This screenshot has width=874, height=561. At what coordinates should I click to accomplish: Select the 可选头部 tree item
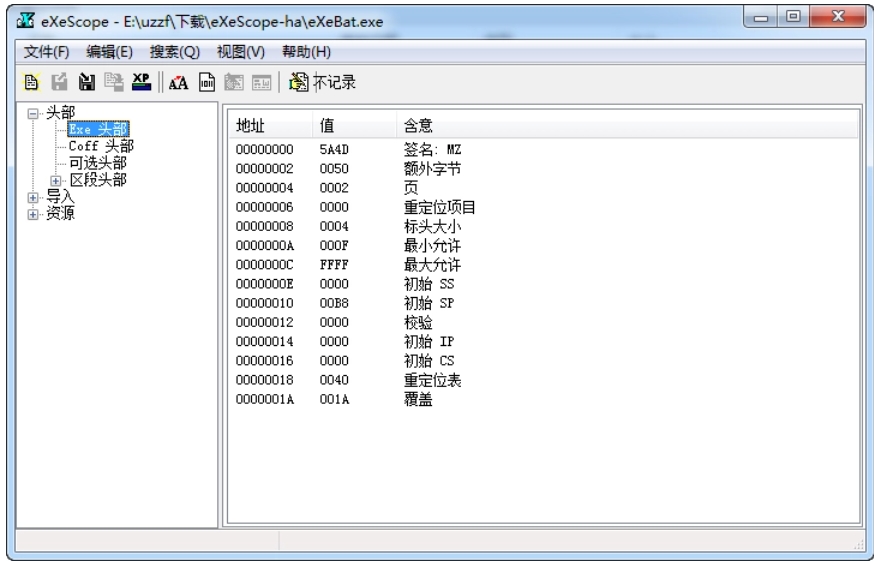tap(98, 163)
